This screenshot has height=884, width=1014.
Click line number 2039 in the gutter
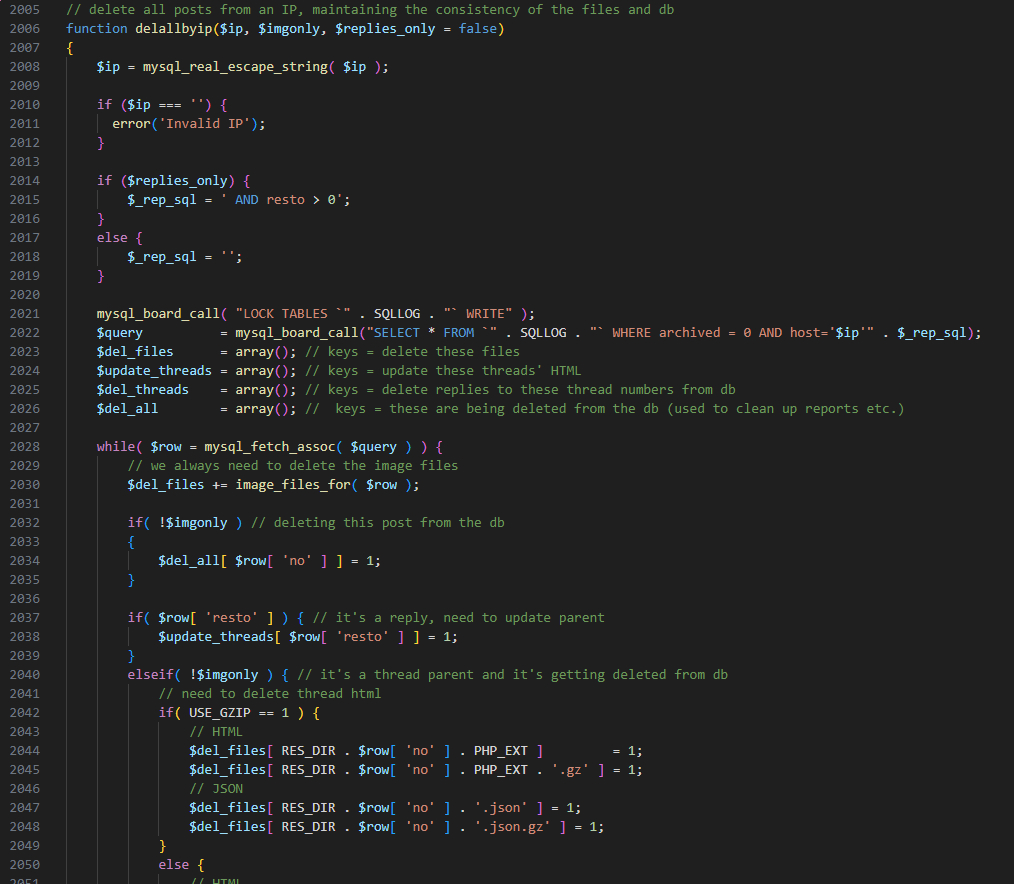point(25,656)
